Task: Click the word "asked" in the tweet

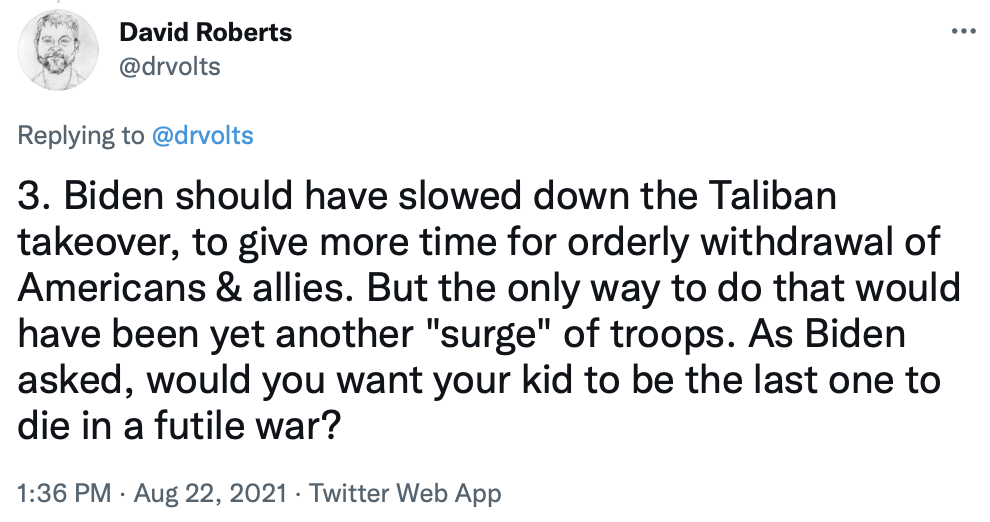Action: point(69,380)
